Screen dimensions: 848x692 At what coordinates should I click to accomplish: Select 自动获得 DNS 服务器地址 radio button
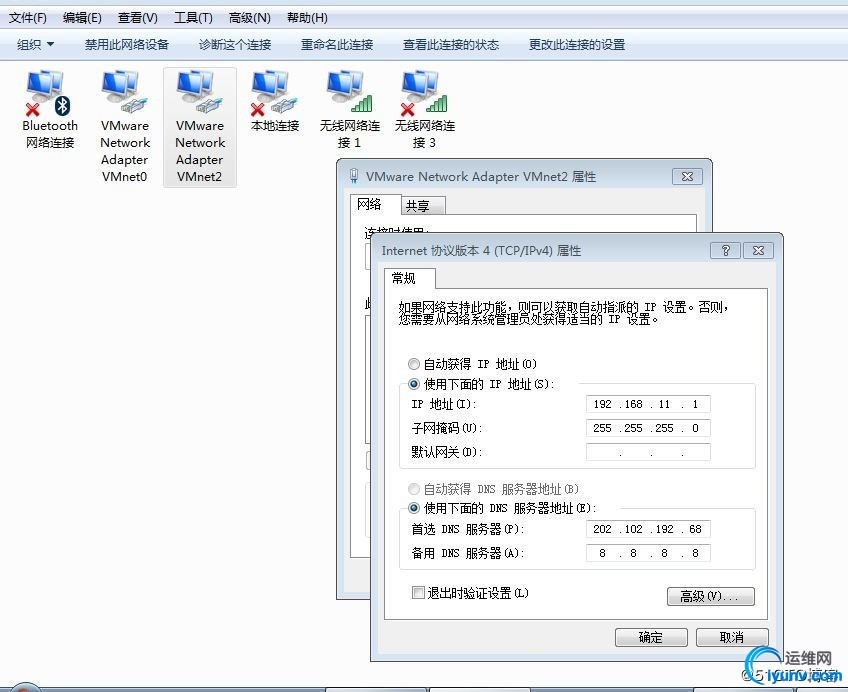[414, 489]
